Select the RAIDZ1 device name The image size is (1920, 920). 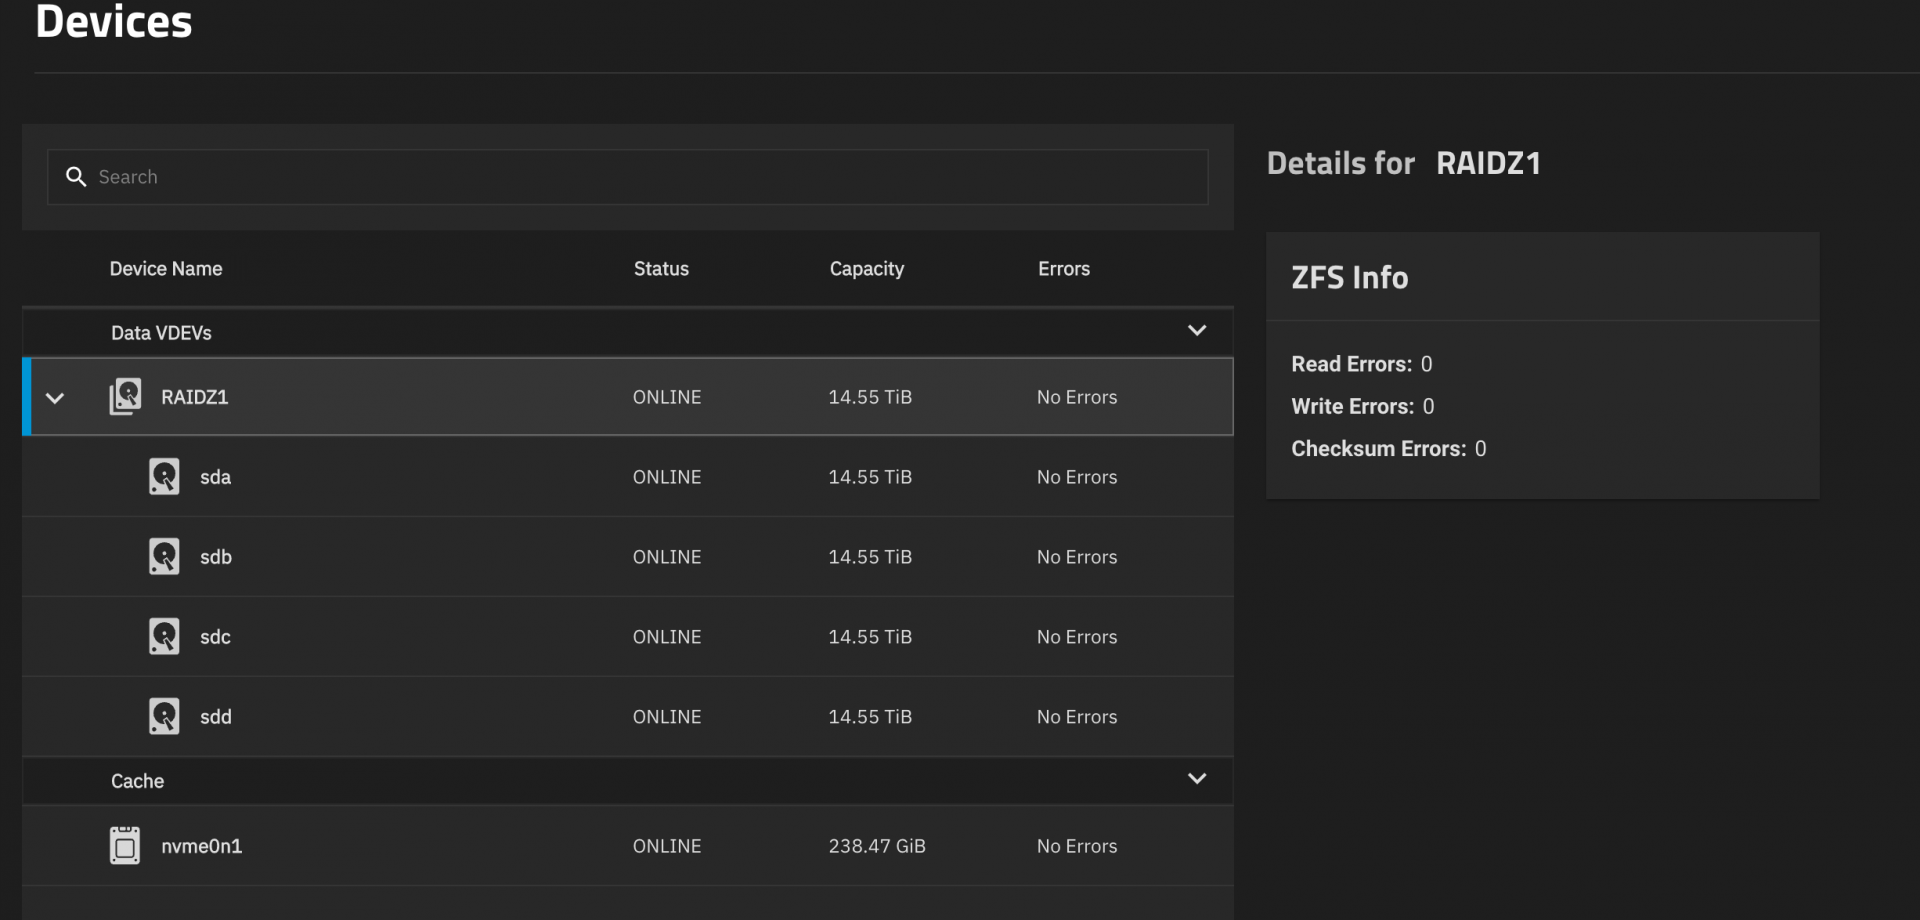(x=195, y=398)
